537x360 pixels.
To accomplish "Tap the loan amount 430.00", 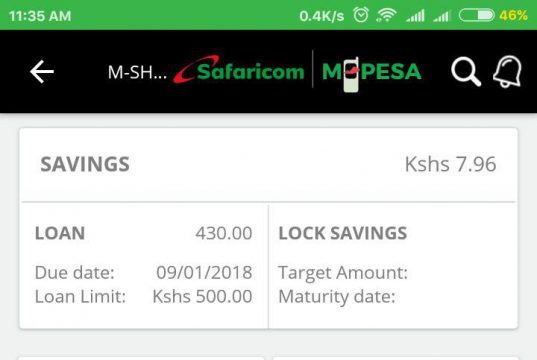I will [224, 234].
